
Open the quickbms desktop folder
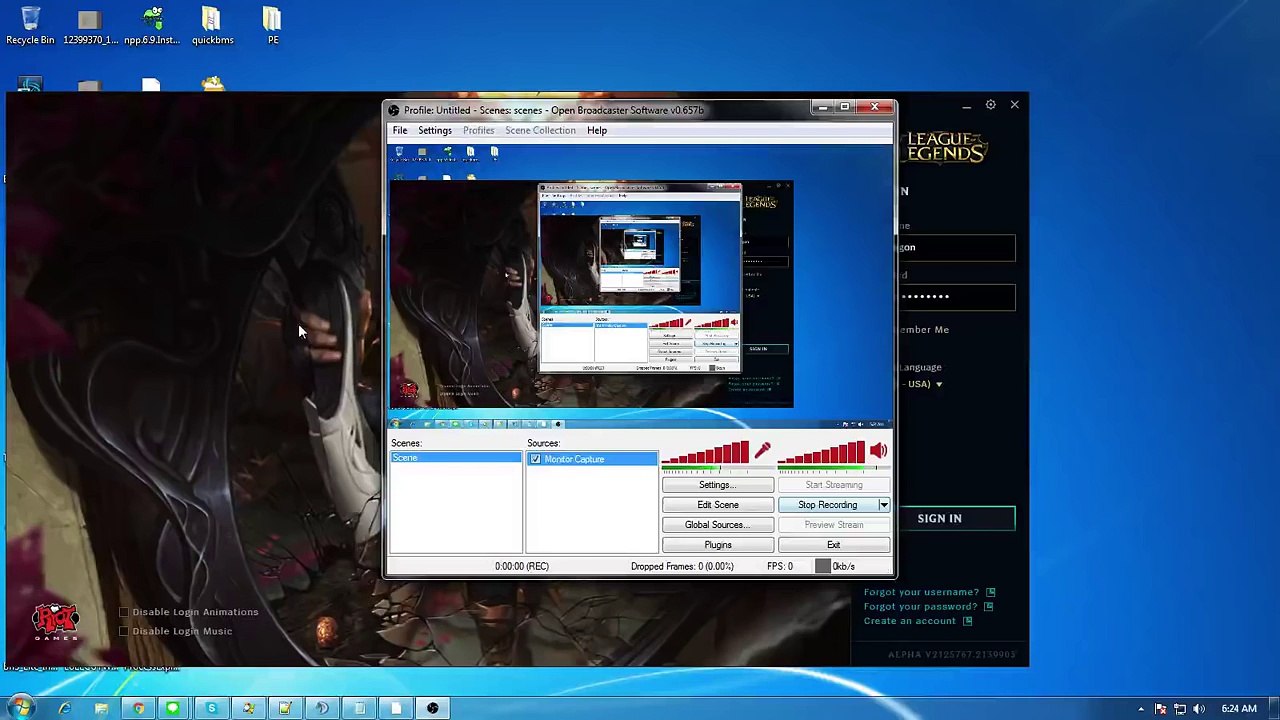[212, 26]
